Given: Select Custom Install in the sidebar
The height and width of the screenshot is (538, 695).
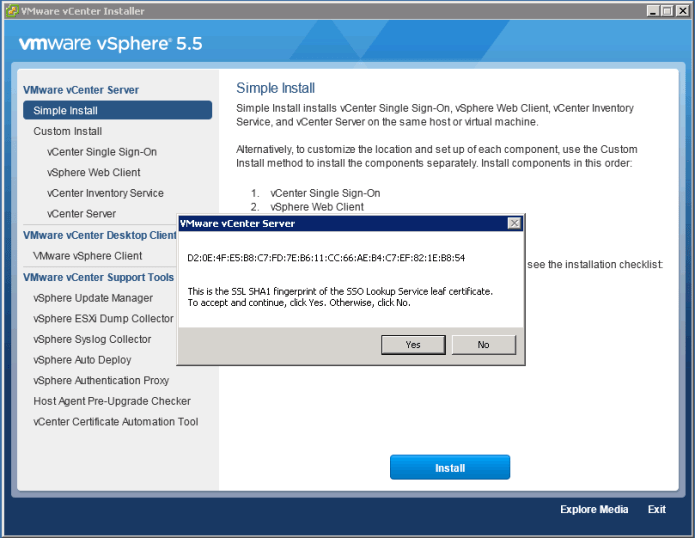Looking at the screenshot, I should 67,131.
